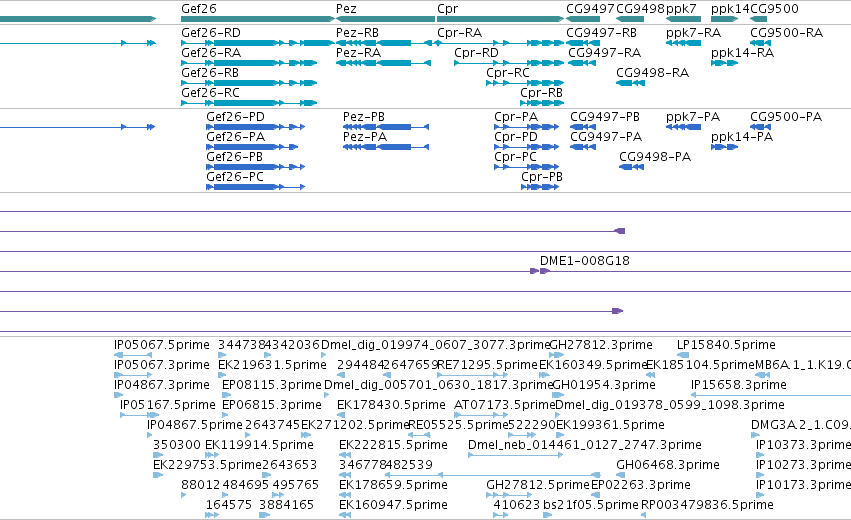Click the DME1-008G18 feature label
The height and width of the screenshot is (520, 851).
coord(585,261)
